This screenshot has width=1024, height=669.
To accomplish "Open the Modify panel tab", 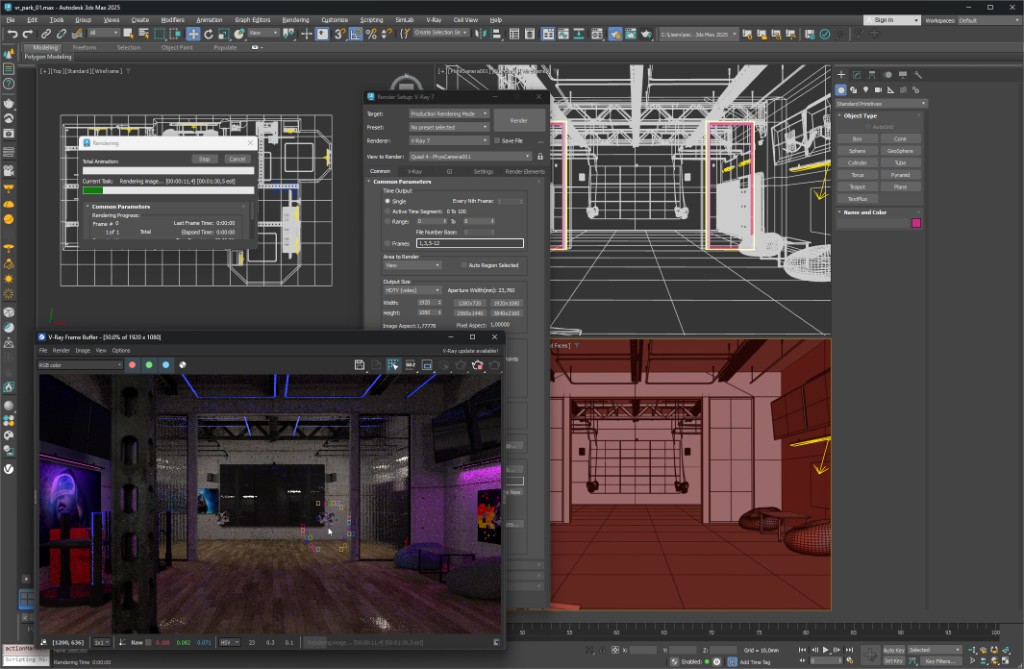I will tap(857, 75).
